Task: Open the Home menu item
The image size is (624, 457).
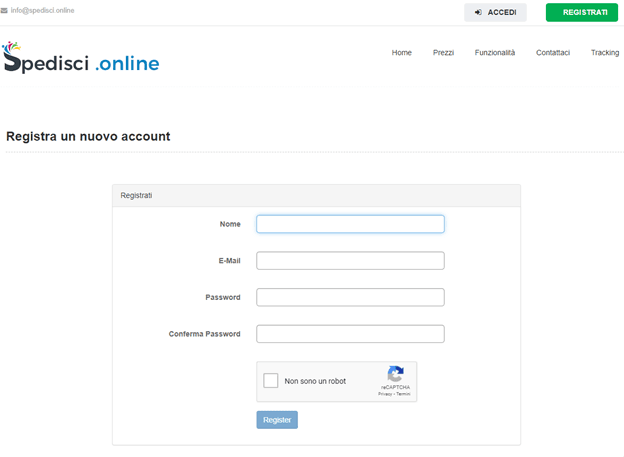Action: click(x=401, y=53)
